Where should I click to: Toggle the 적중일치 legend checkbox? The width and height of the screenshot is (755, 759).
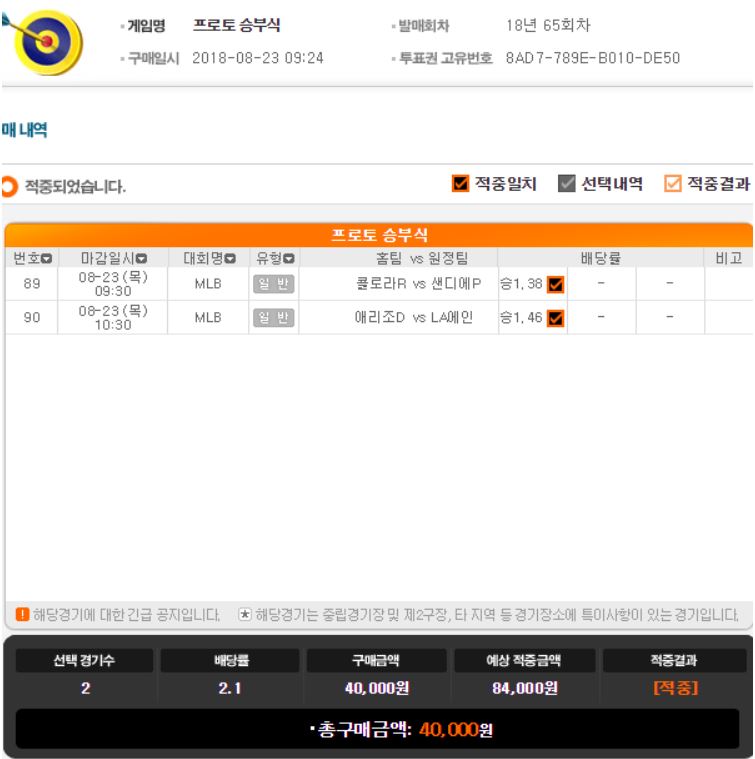click(x=460, y=183)
